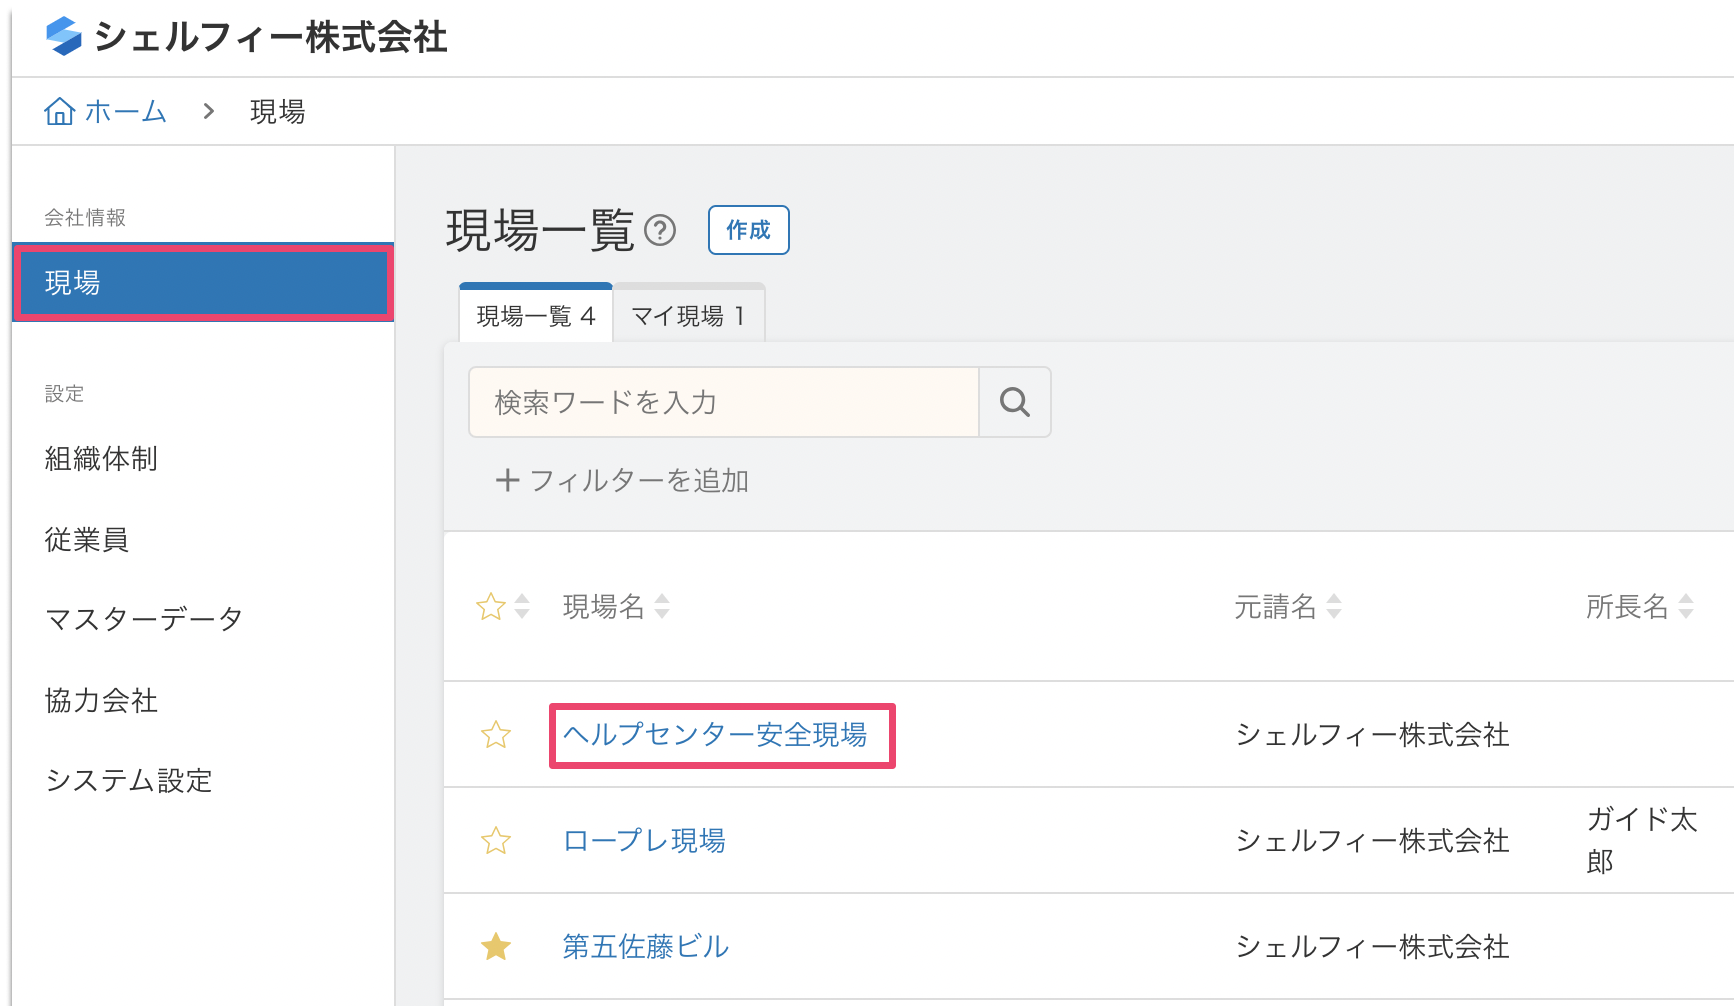1734x1006 pixels.
Task: Click the 作成 button
Action: pos(749,230)
